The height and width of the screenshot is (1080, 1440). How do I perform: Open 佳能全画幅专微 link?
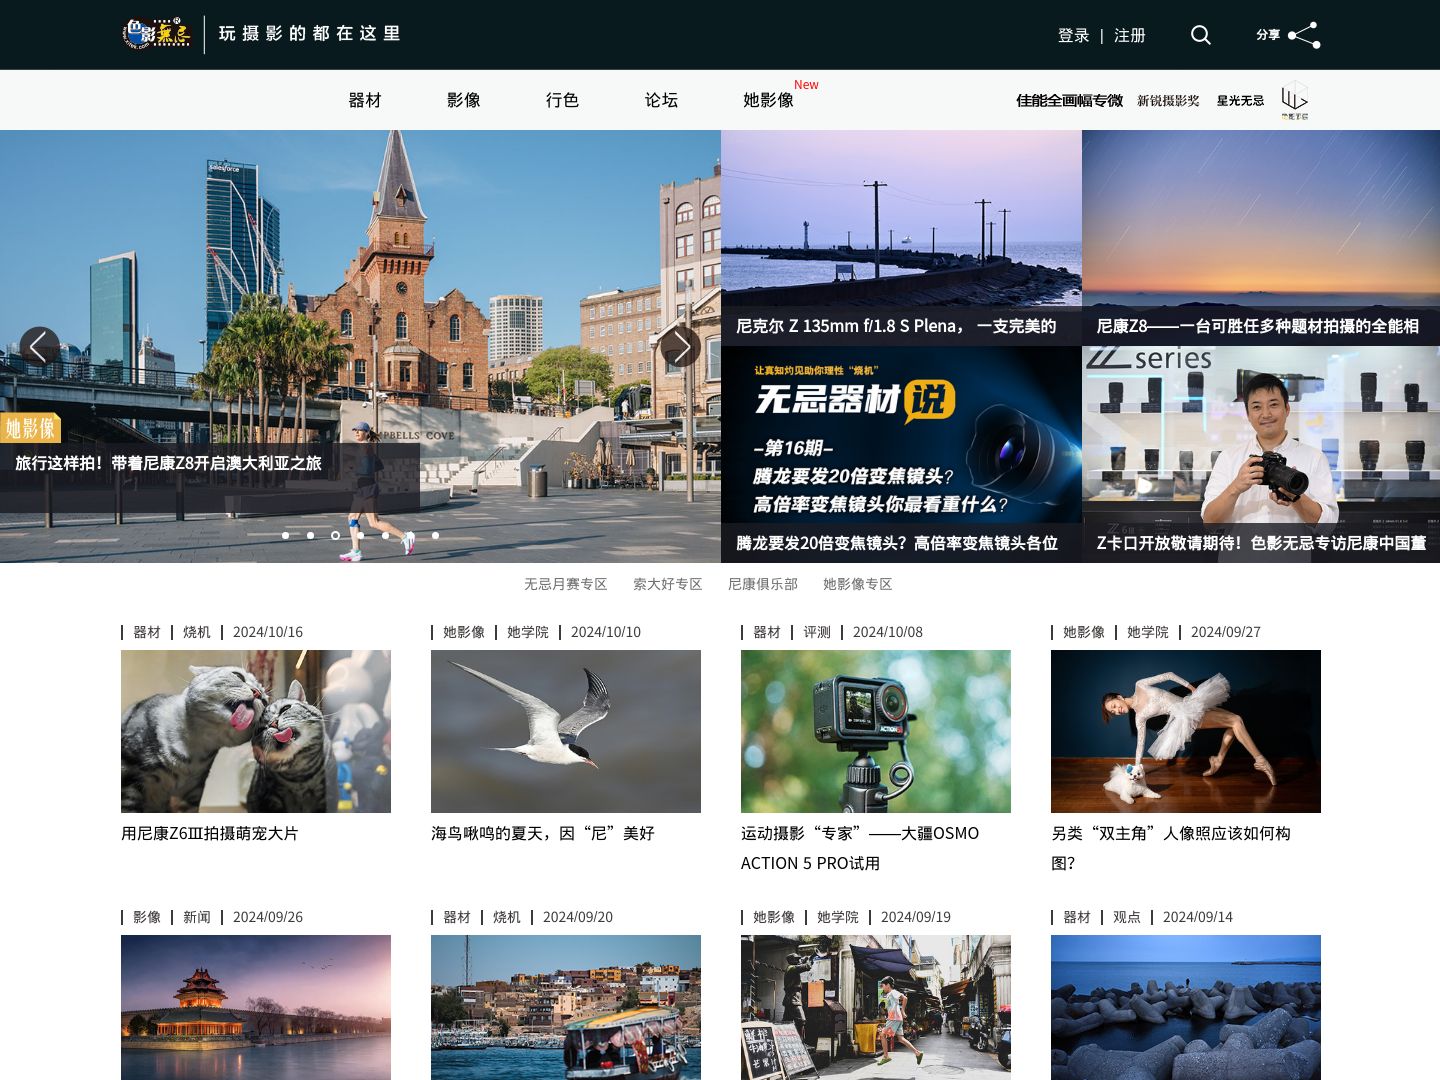(1069, 100)
